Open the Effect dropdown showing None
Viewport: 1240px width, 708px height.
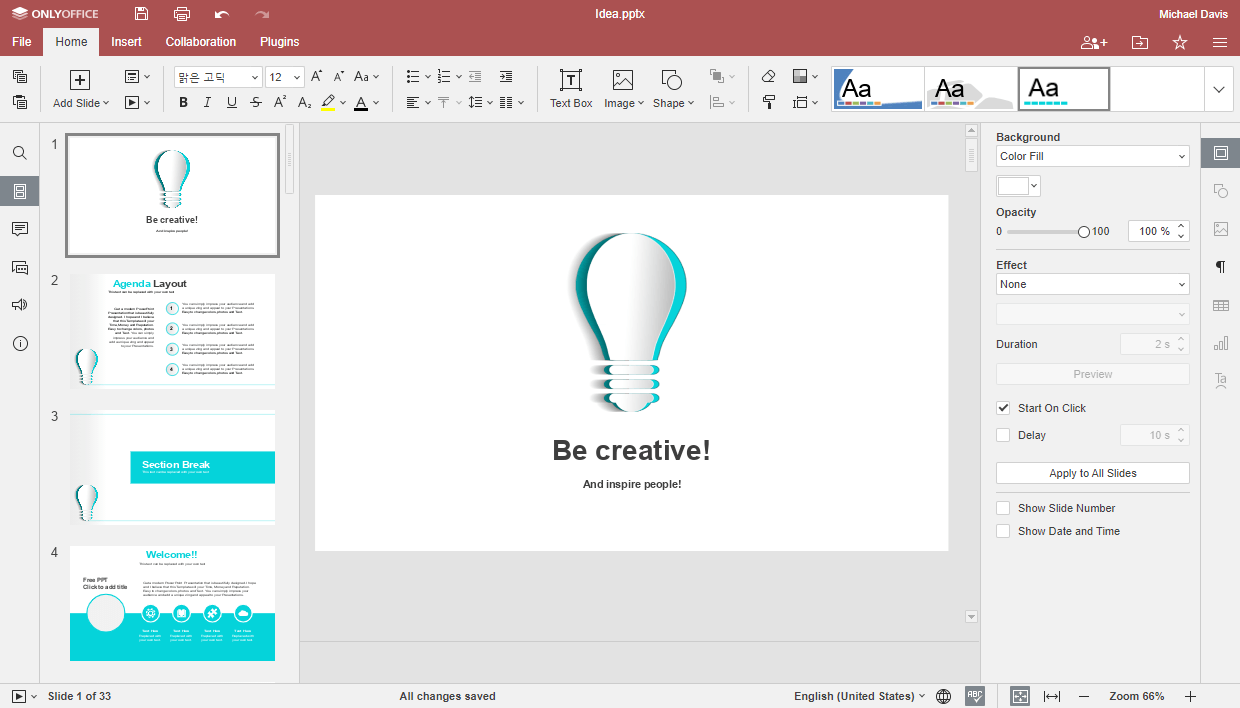1092,284
